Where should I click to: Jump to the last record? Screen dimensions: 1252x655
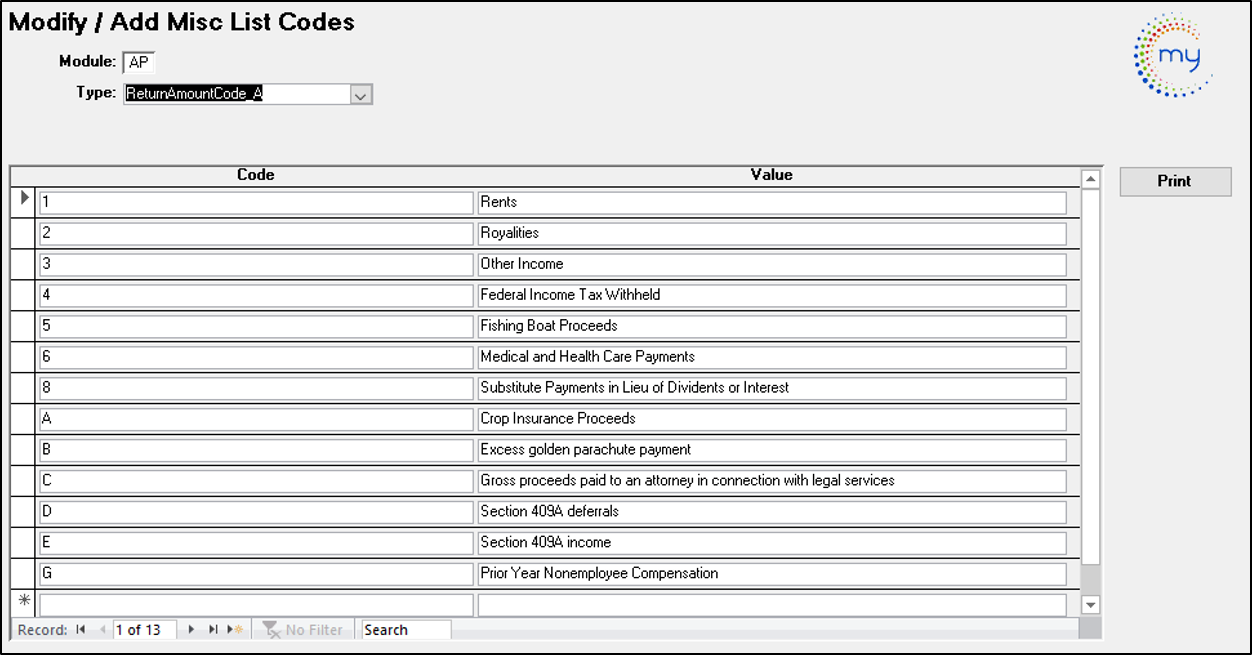(x=212, y=630)
